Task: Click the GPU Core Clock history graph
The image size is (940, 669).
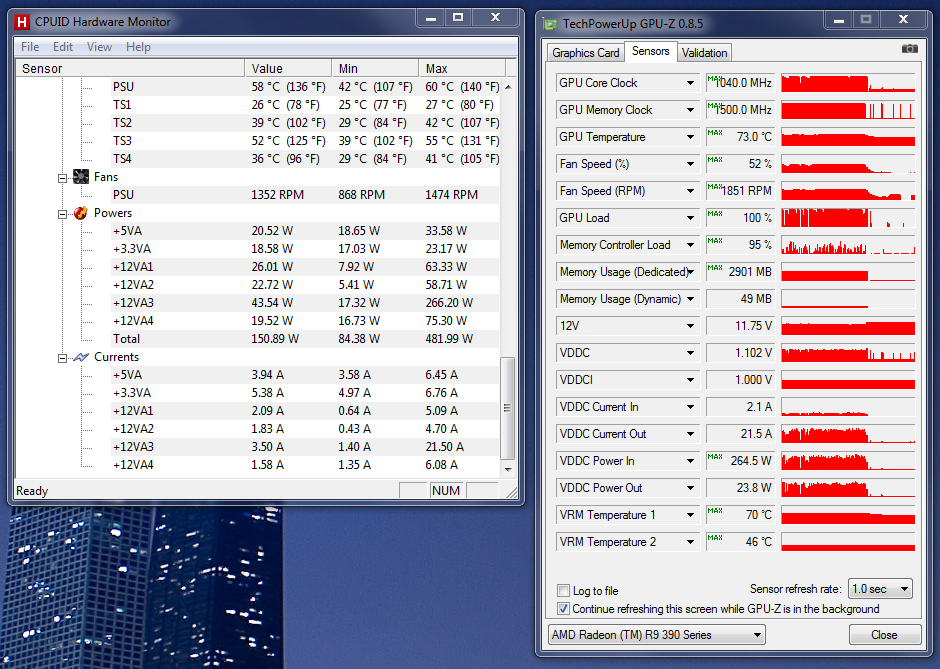Action: coord(848,83)
